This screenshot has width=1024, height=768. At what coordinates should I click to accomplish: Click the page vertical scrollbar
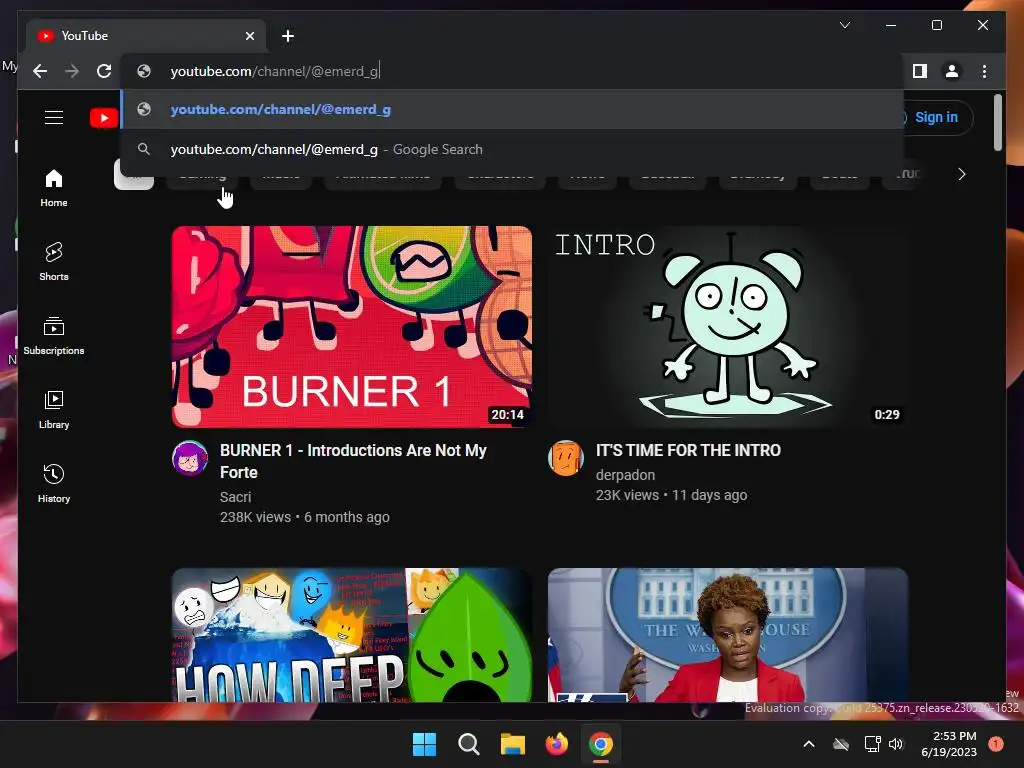click(x=997, y=123)
